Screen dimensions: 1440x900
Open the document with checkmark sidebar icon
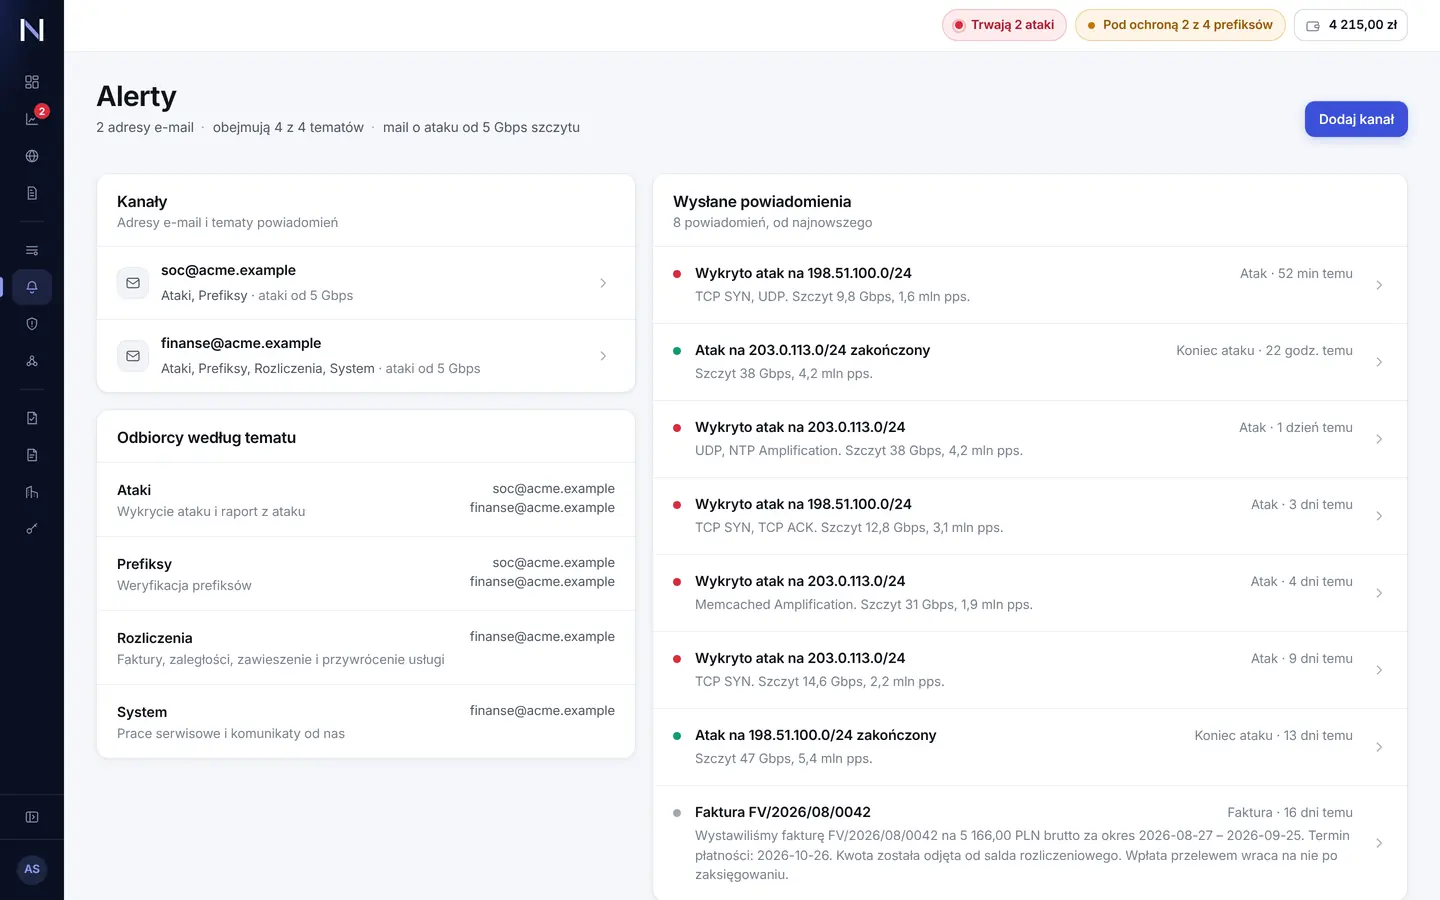32,418
